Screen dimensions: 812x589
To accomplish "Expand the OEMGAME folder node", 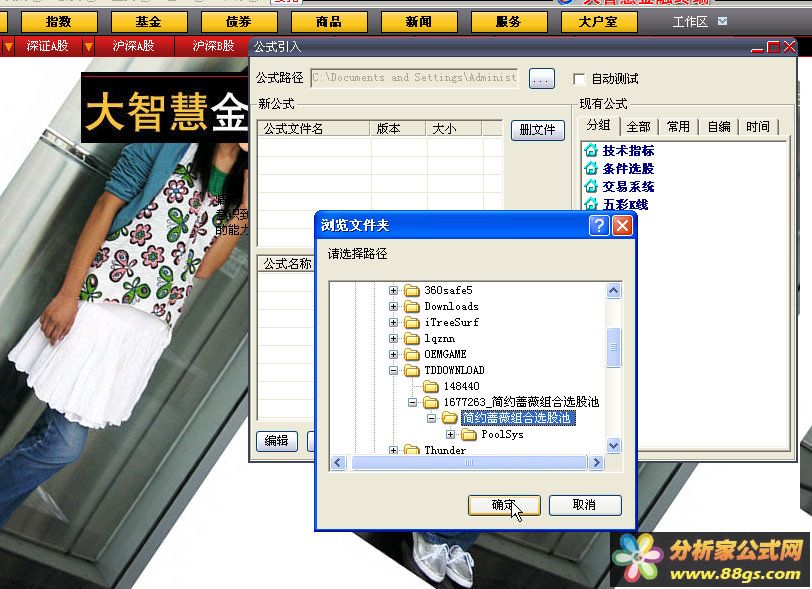I will click(x=394, y=355).
